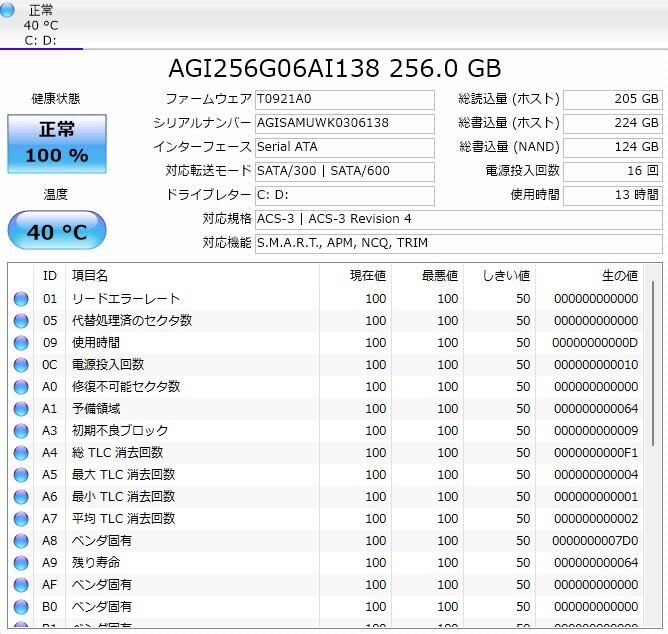This screenshot has height=634, width=668.
Task: Click the firmware field showing T0921A0
Action: pos(344,100)
